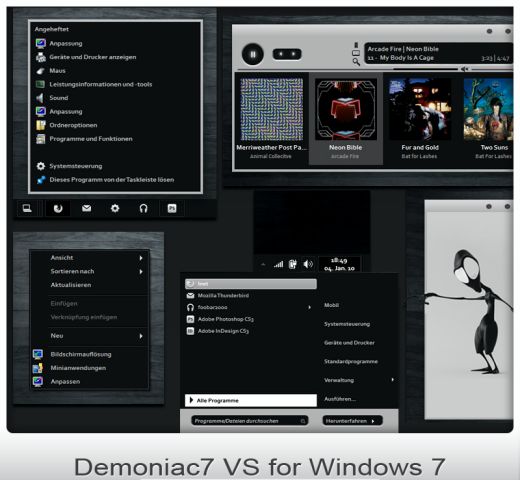The height and width of the screenshot is (480, 520).
Task: Open the tray clock showing 18:49
Action: (x=339, y=264)
